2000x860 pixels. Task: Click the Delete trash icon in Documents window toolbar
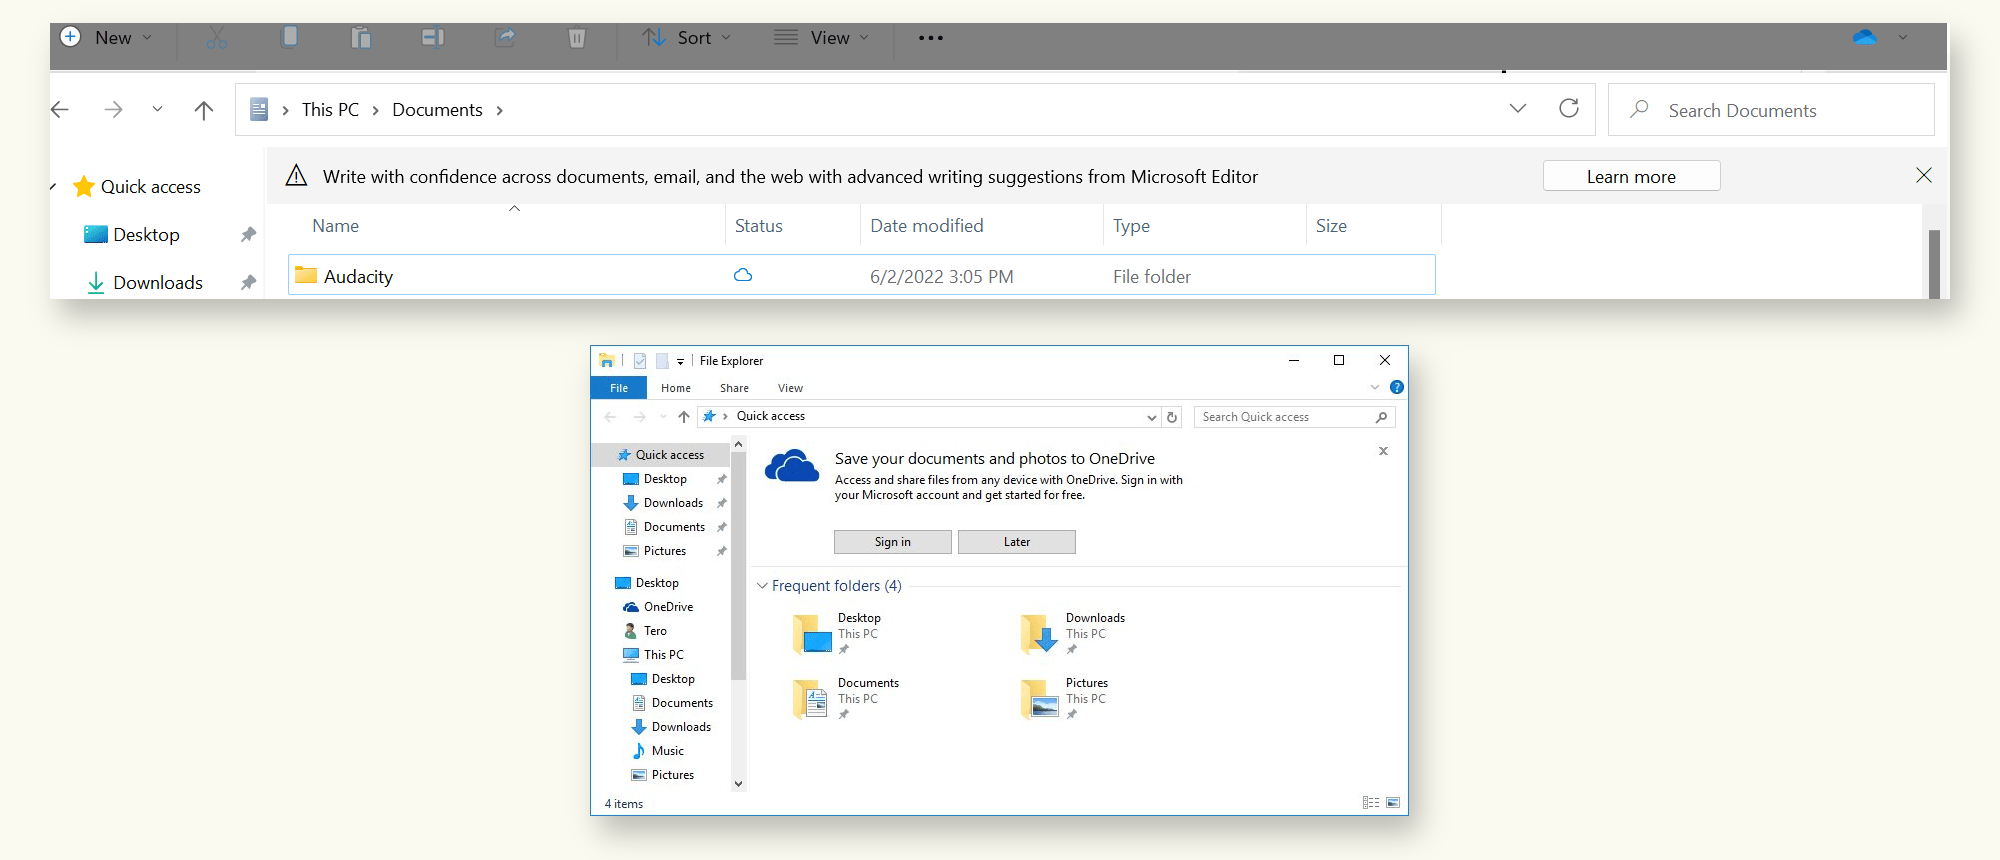pos(577,38)
